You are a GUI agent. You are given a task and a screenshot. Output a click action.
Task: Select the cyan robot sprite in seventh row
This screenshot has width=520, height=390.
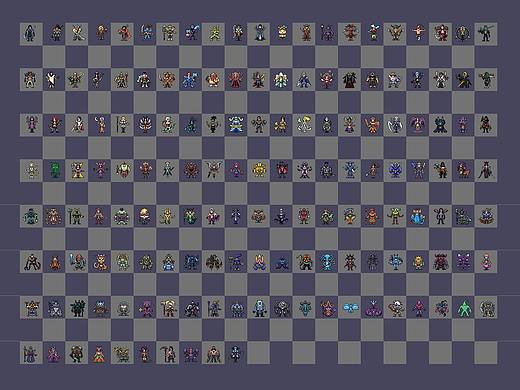click(x=259, y=308)
